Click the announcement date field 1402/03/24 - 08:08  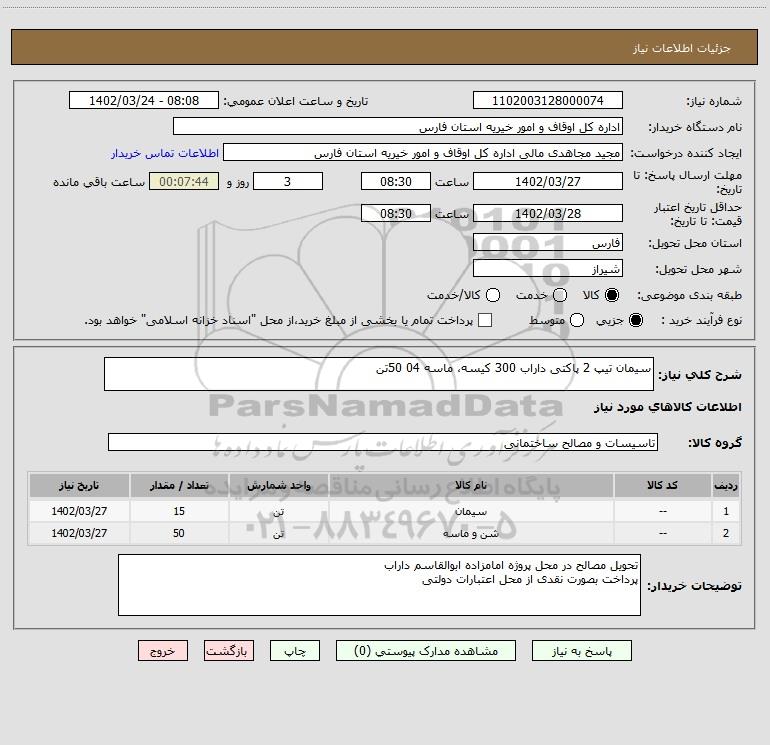point(144,101)
